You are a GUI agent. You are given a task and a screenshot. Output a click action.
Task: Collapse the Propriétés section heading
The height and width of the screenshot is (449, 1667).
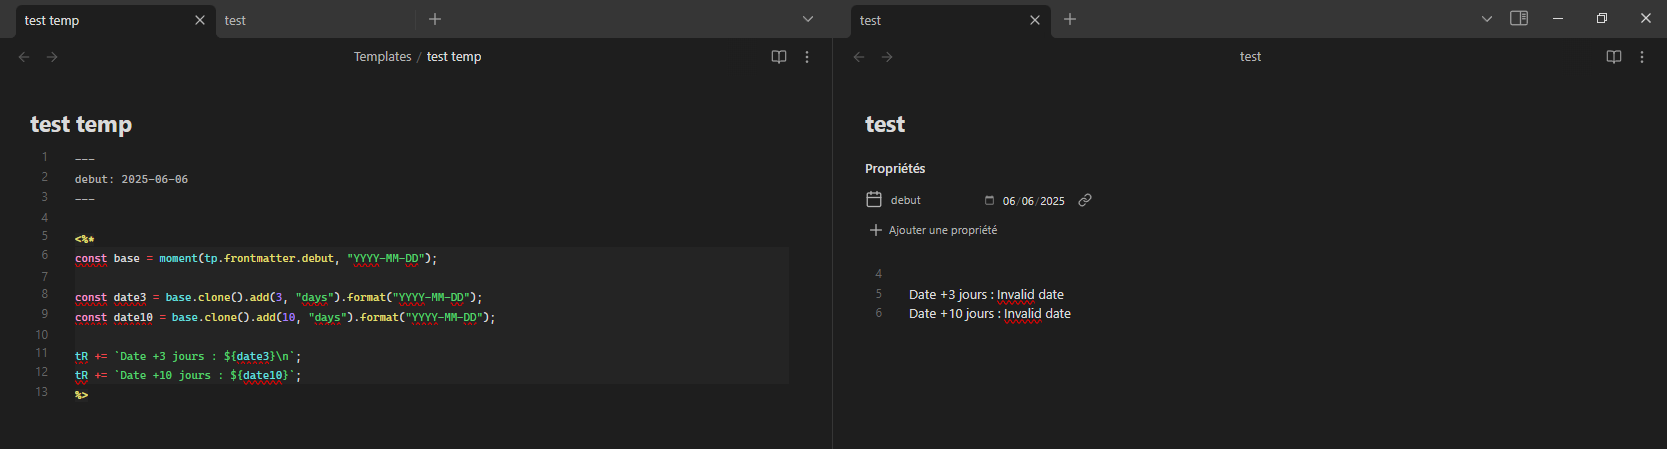[x=895, y=168]
